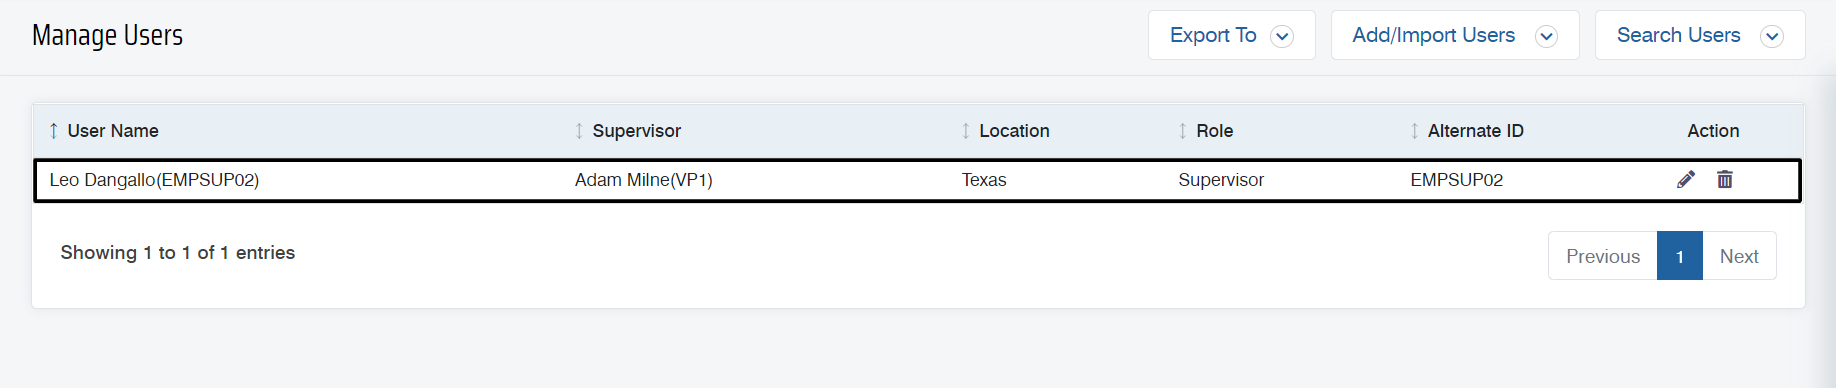Image resolution: width=1836 pixels, height=388 pixels.
Task: Click the Add/Import Users button label
Action: 1434,35
